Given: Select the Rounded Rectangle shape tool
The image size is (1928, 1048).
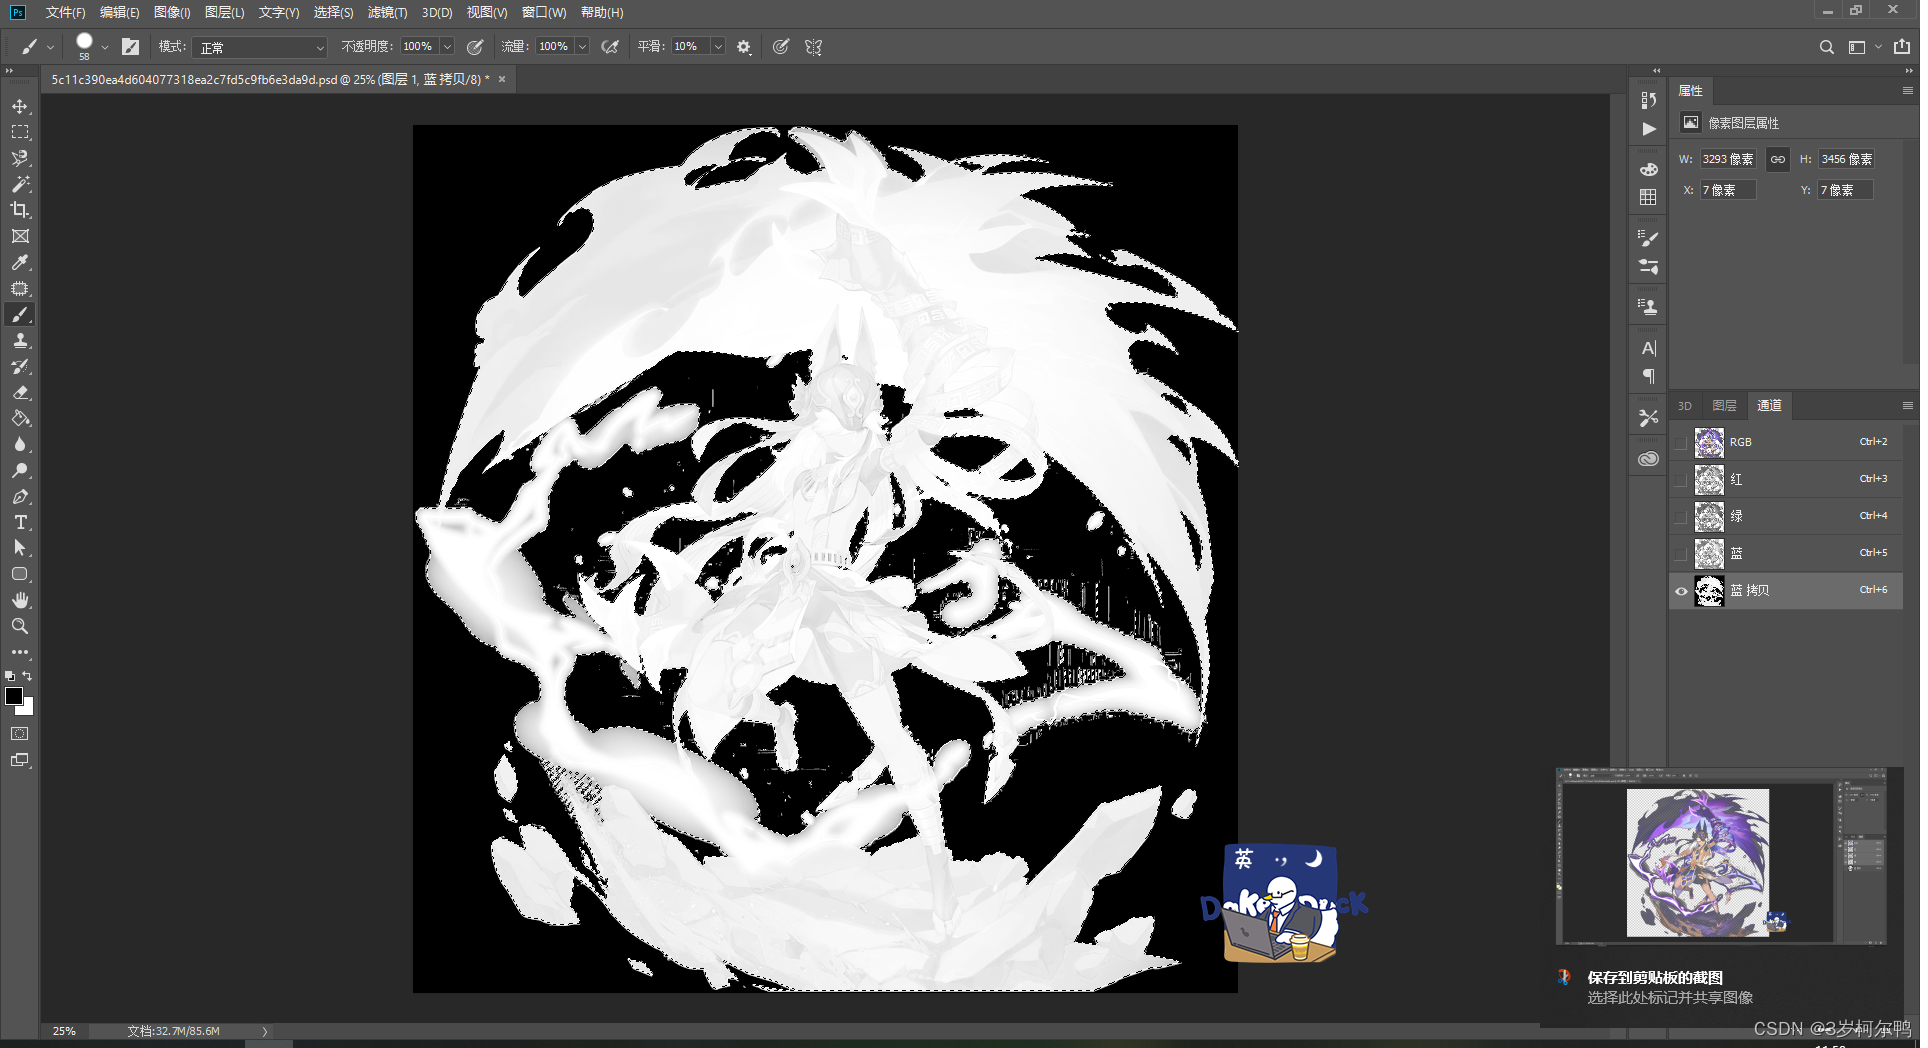Looking at the screenshot, I should tap(20, 574).
